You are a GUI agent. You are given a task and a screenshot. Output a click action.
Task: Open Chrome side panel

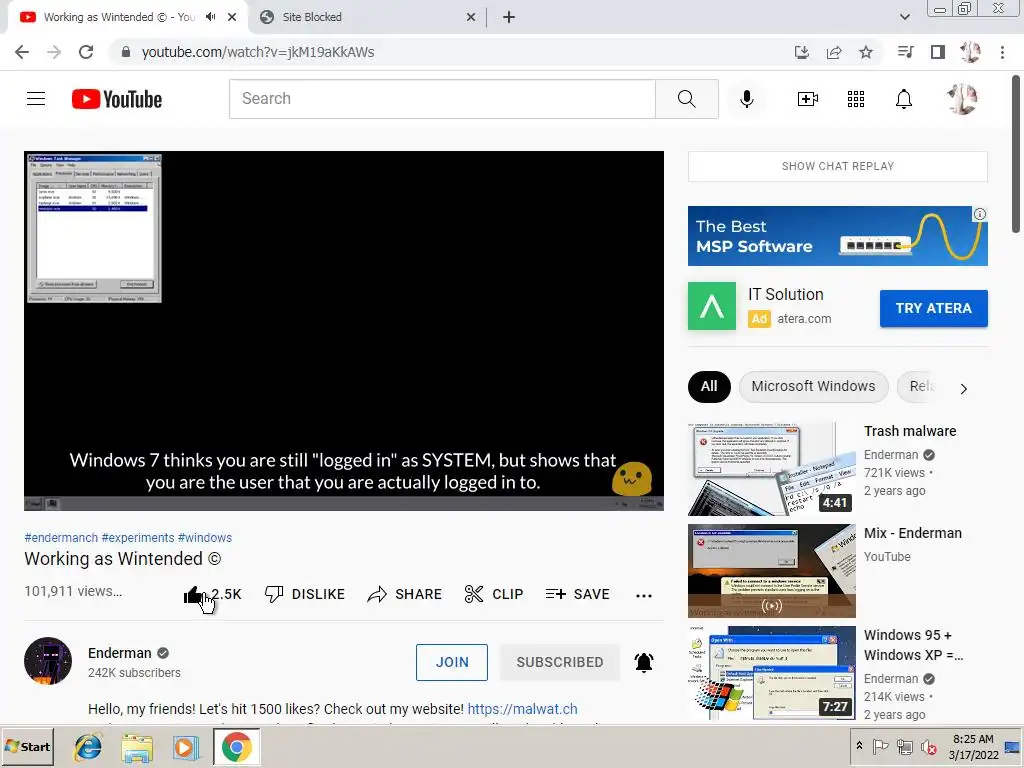938,52
